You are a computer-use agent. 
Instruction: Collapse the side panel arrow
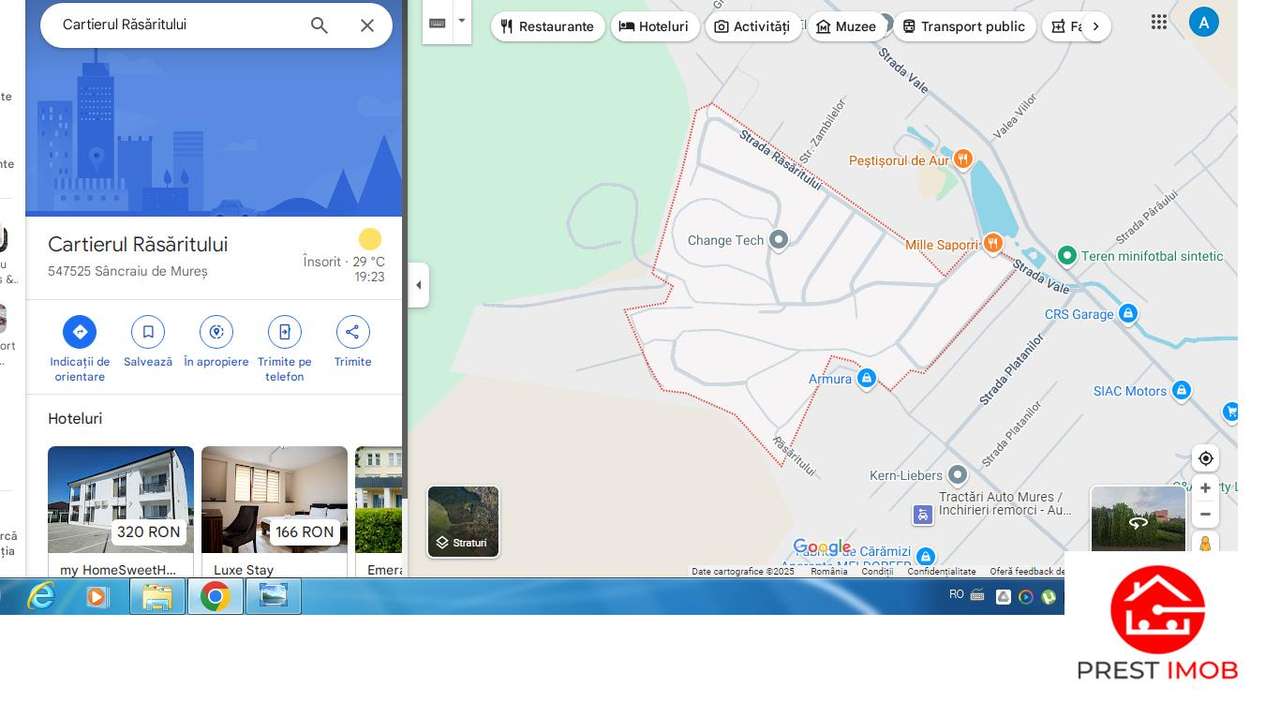(x=418, y=285)
